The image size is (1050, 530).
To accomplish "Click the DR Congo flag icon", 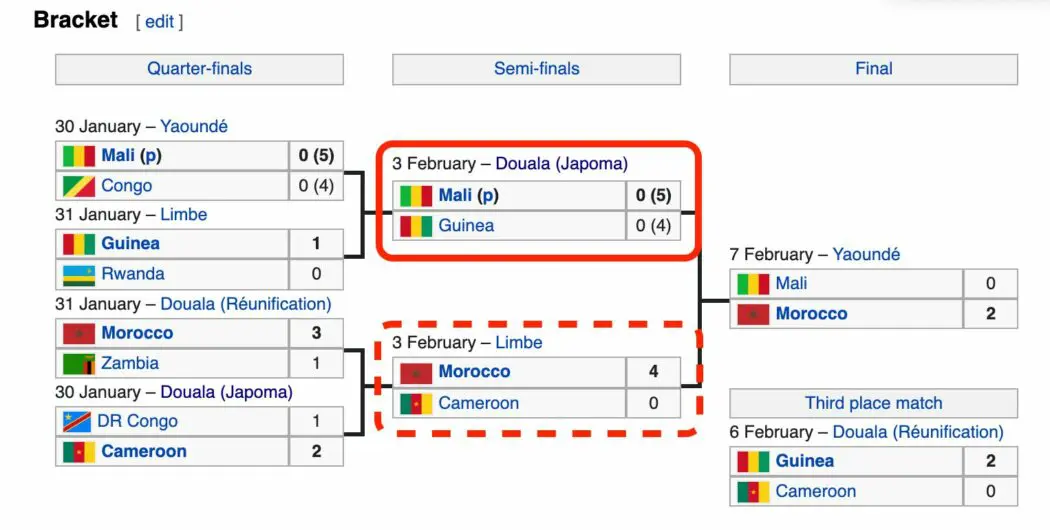I will pyautogui.click(x=77, y=421).
